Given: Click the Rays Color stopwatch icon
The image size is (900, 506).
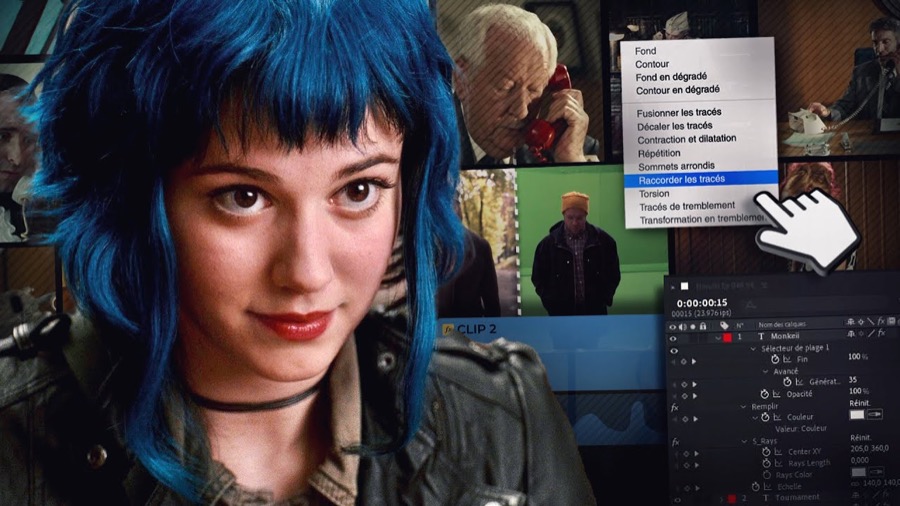Looking at the screenshot, I should point(767,475).
